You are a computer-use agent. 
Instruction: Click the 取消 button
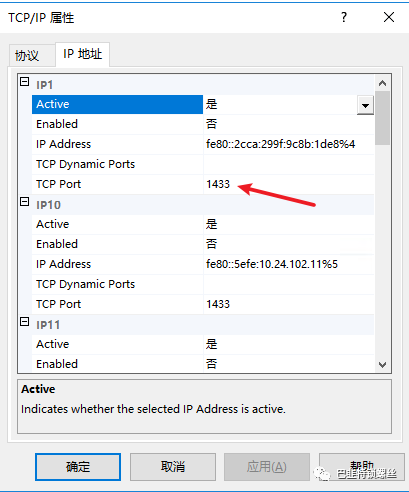[x=173, y=467]
